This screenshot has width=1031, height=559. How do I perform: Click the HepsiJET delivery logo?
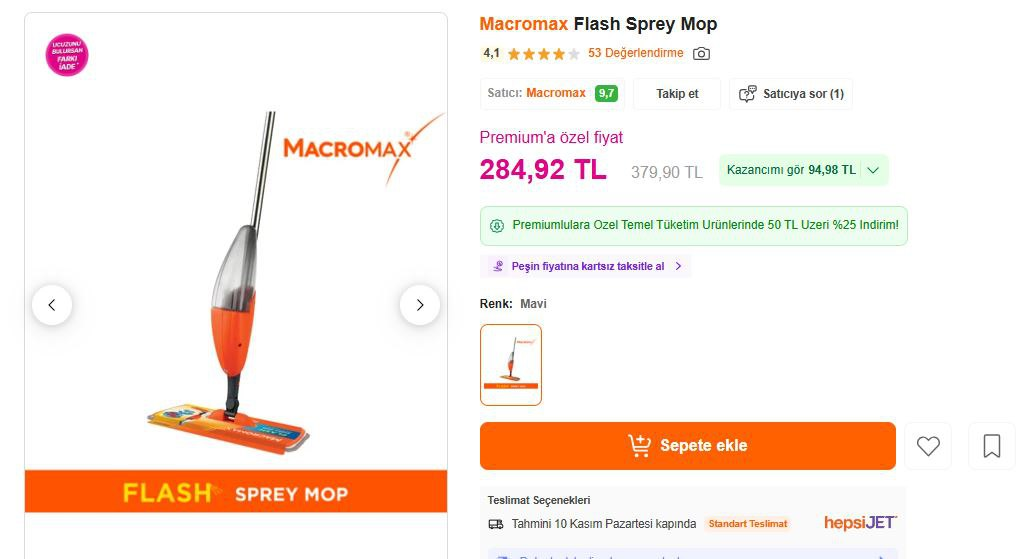coord(860,523)
